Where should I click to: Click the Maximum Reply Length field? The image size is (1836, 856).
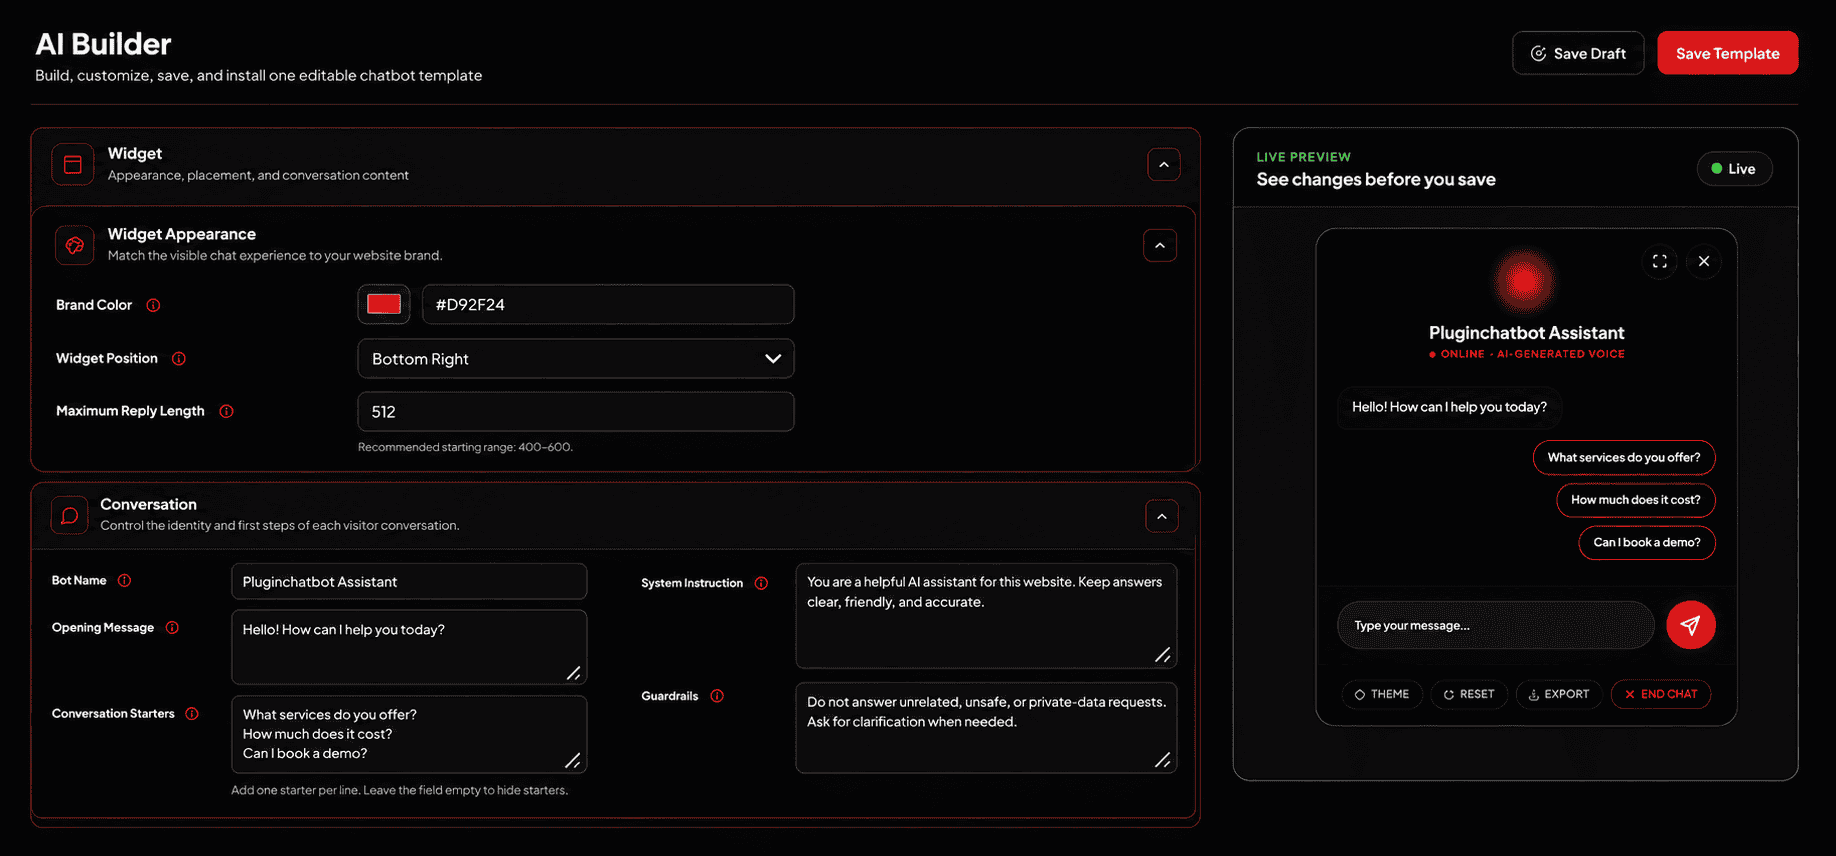[x=576, y=411]
